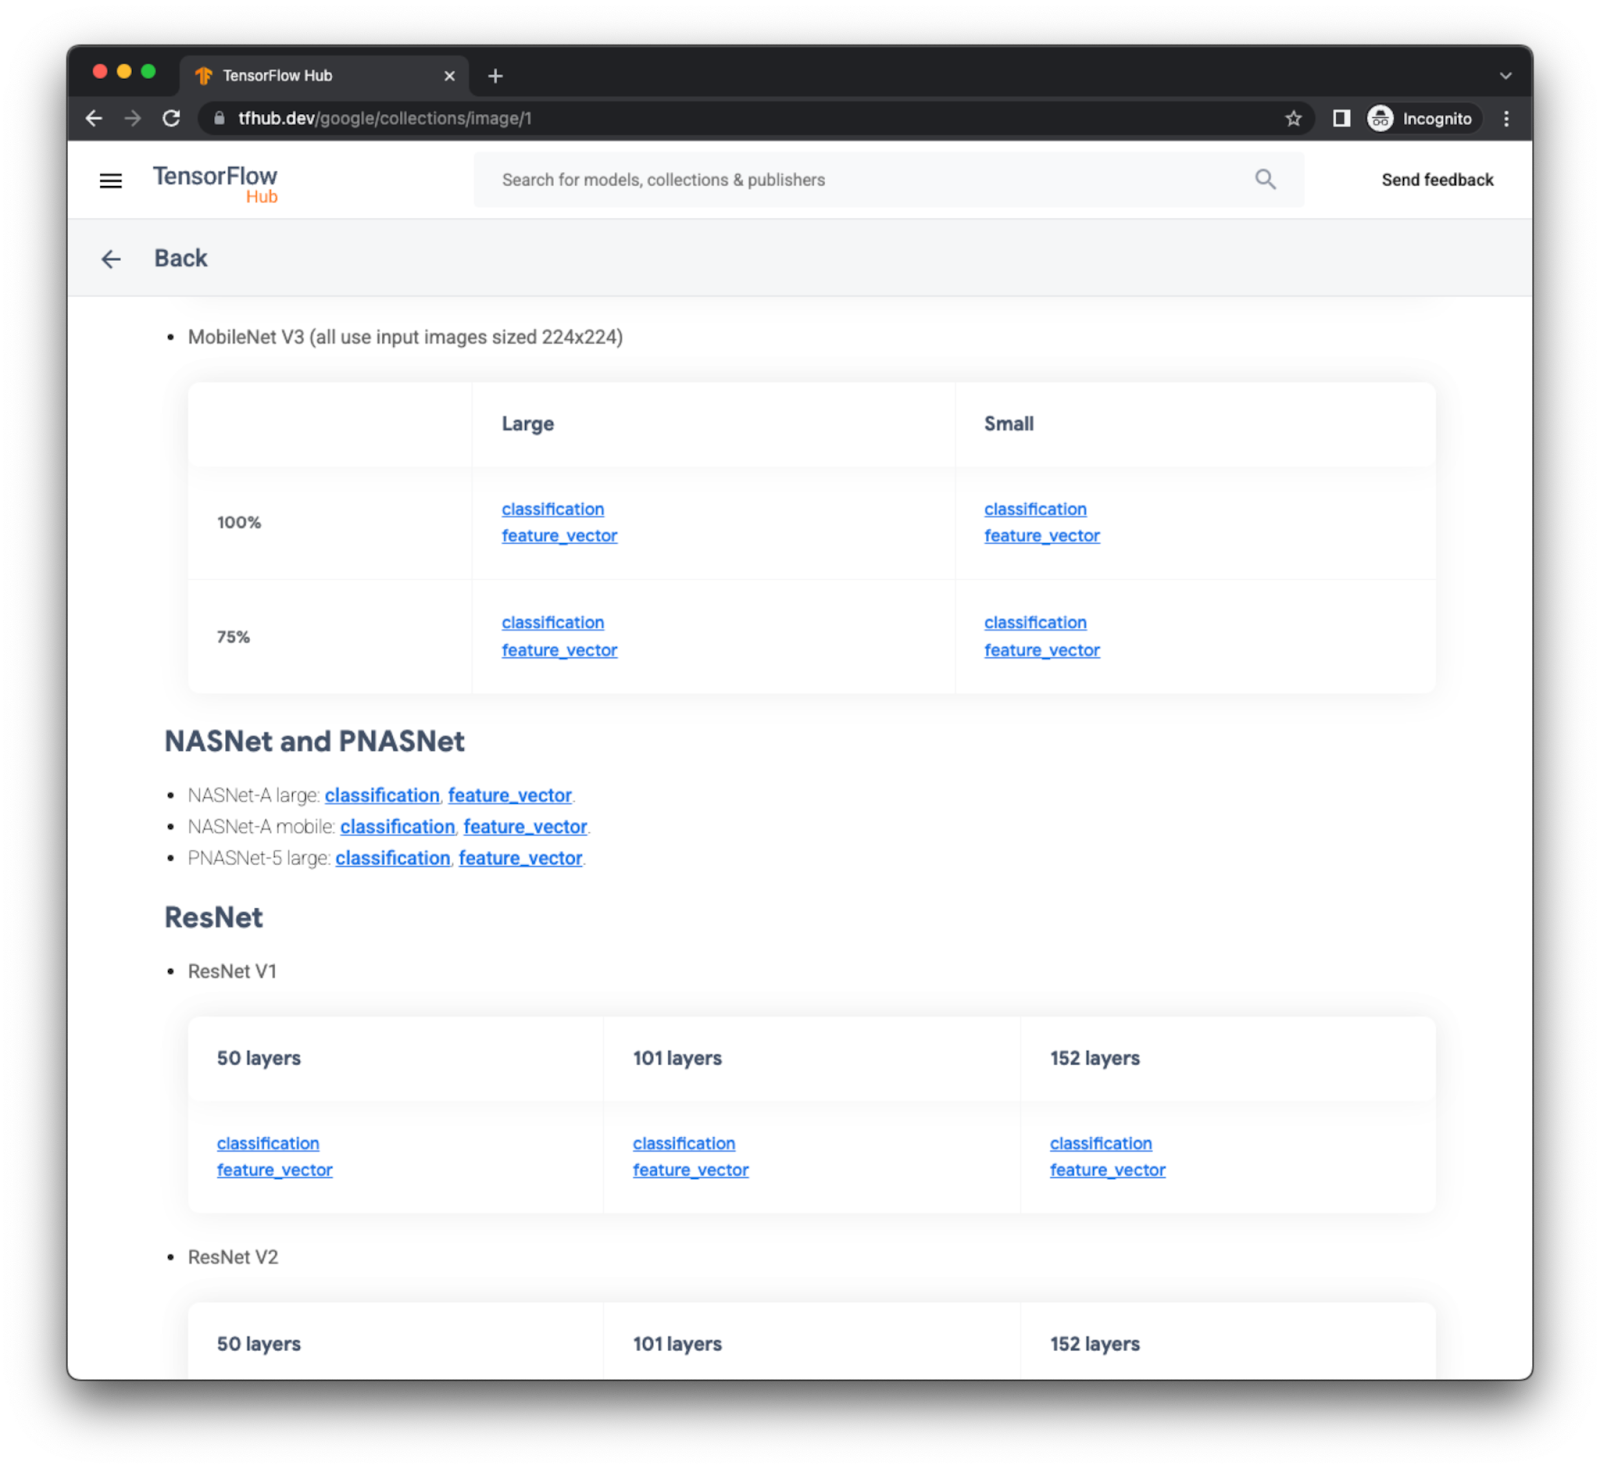
Task: Open NASNet-A large classification link
Action: pos(381,795)
